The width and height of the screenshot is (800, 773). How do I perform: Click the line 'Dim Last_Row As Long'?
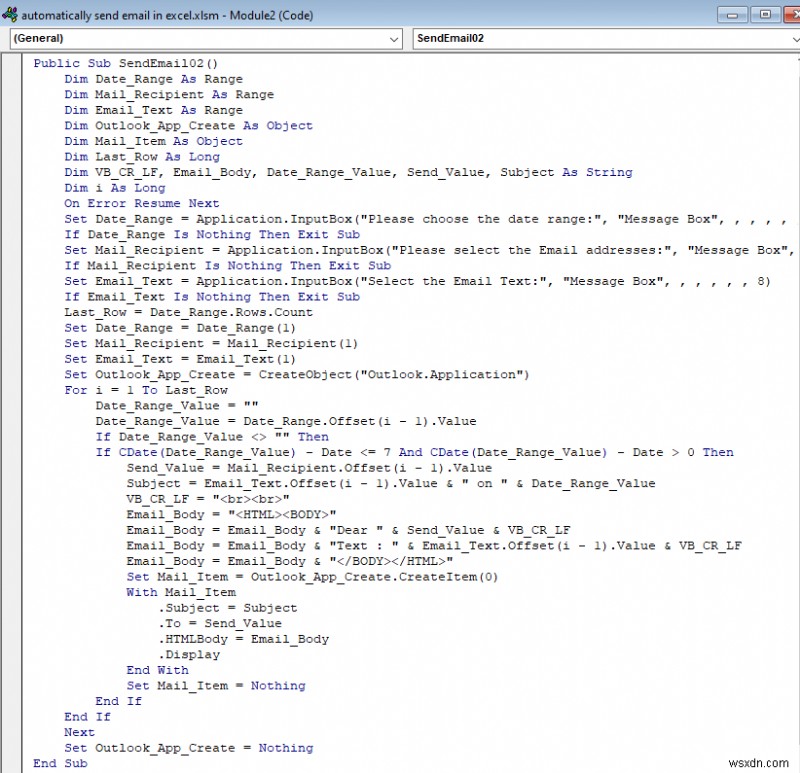142,157
